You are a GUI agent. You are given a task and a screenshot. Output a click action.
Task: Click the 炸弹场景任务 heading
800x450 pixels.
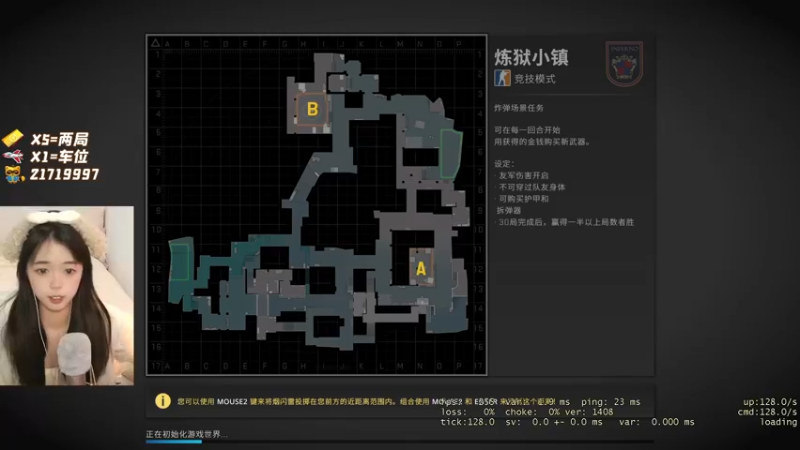[519, 108]
